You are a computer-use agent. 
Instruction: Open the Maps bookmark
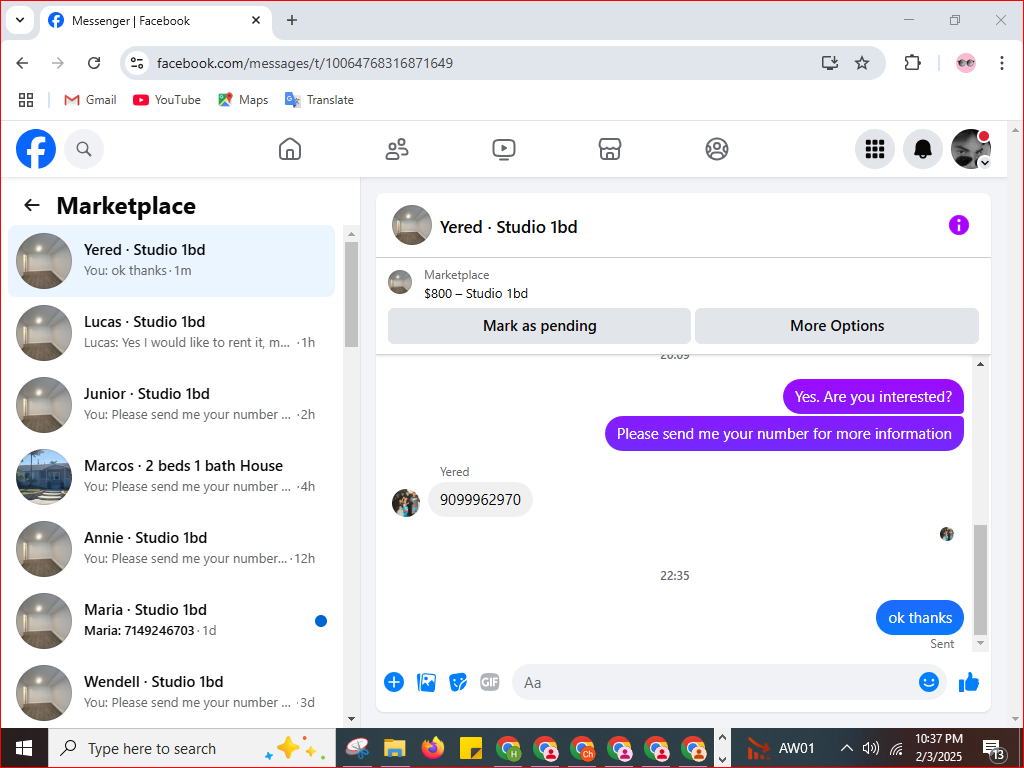(x=243, y=100)
